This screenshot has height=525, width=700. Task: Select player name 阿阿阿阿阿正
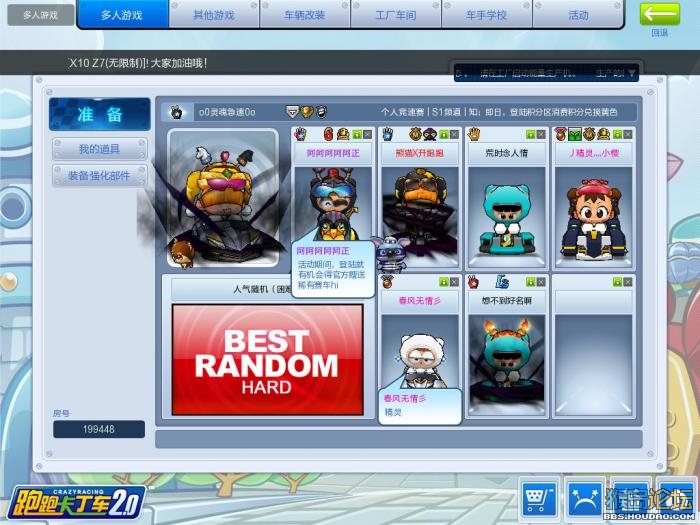(x=333, y=153)
